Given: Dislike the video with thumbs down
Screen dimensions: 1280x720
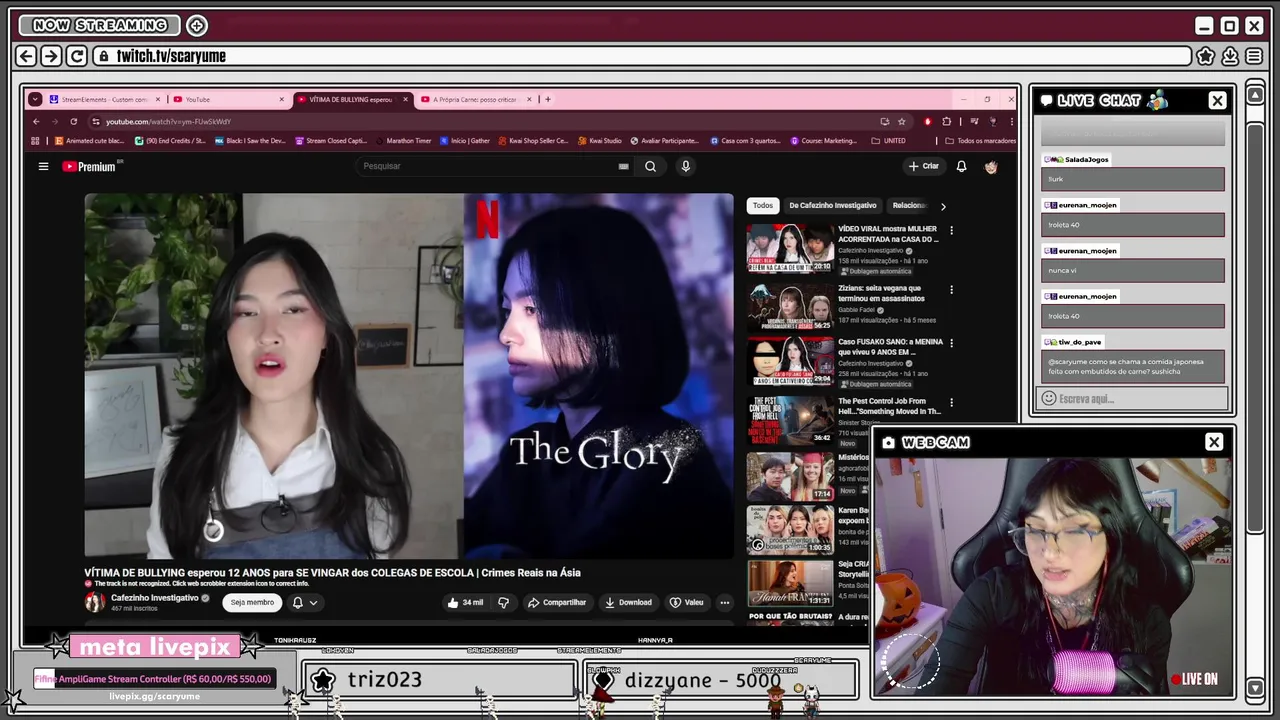Looking at the screenshot, I should pyautogui.click(x=503, y=602).
